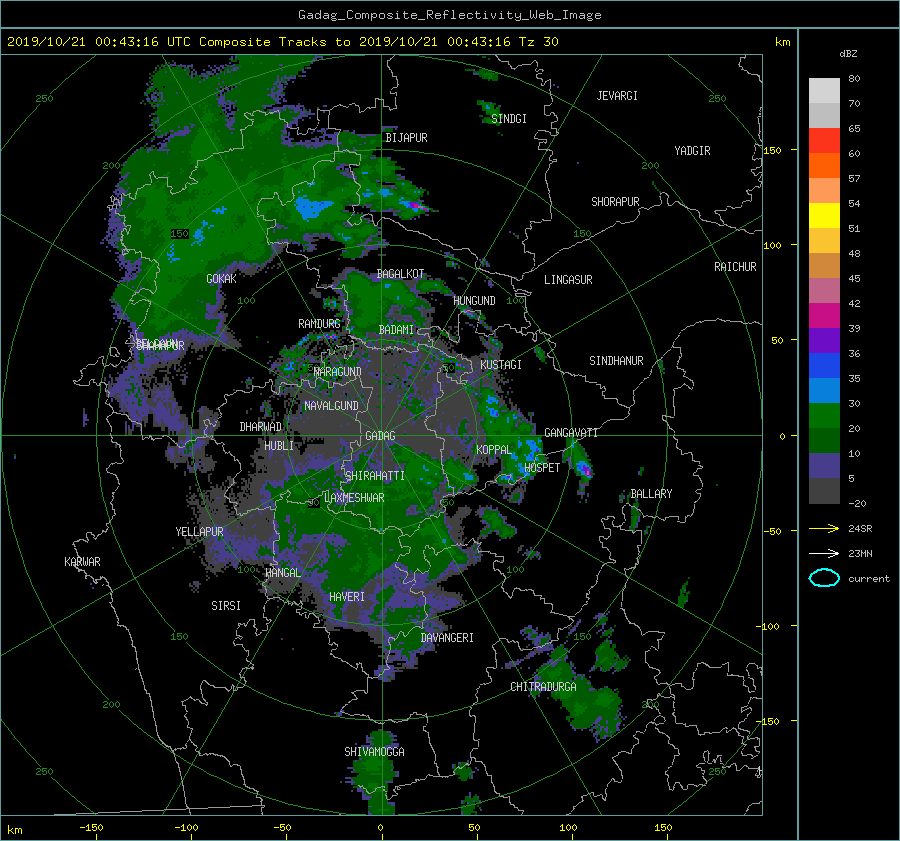Pick the magenta swatch in dBZ legend
900x841 pixels.
click(824, 315)
